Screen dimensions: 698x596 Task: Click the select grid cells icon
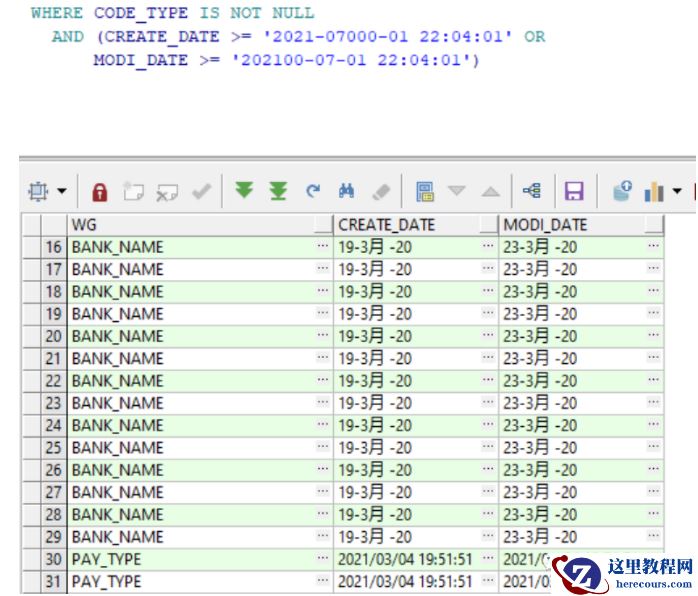(38, 191)
